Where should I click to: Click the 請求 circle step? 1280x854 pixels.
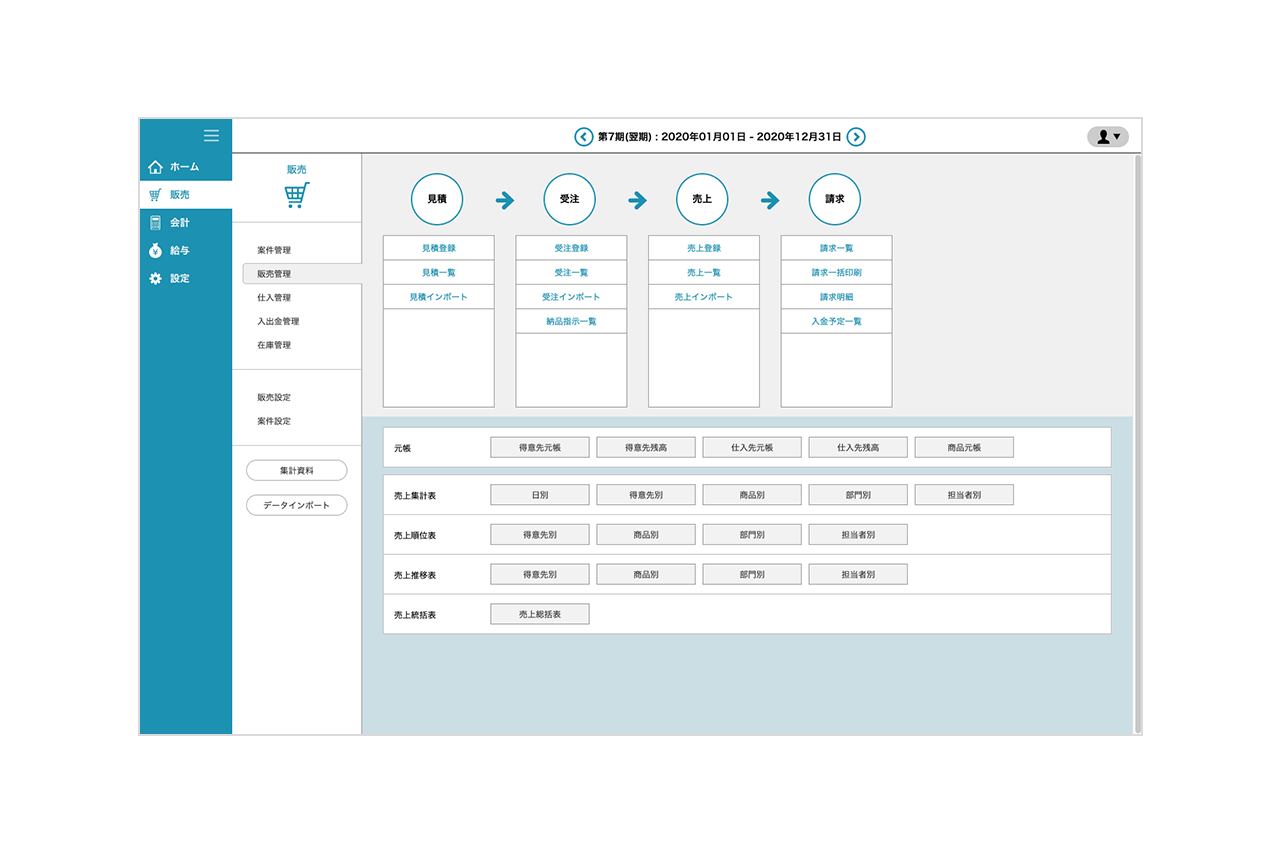835,200
